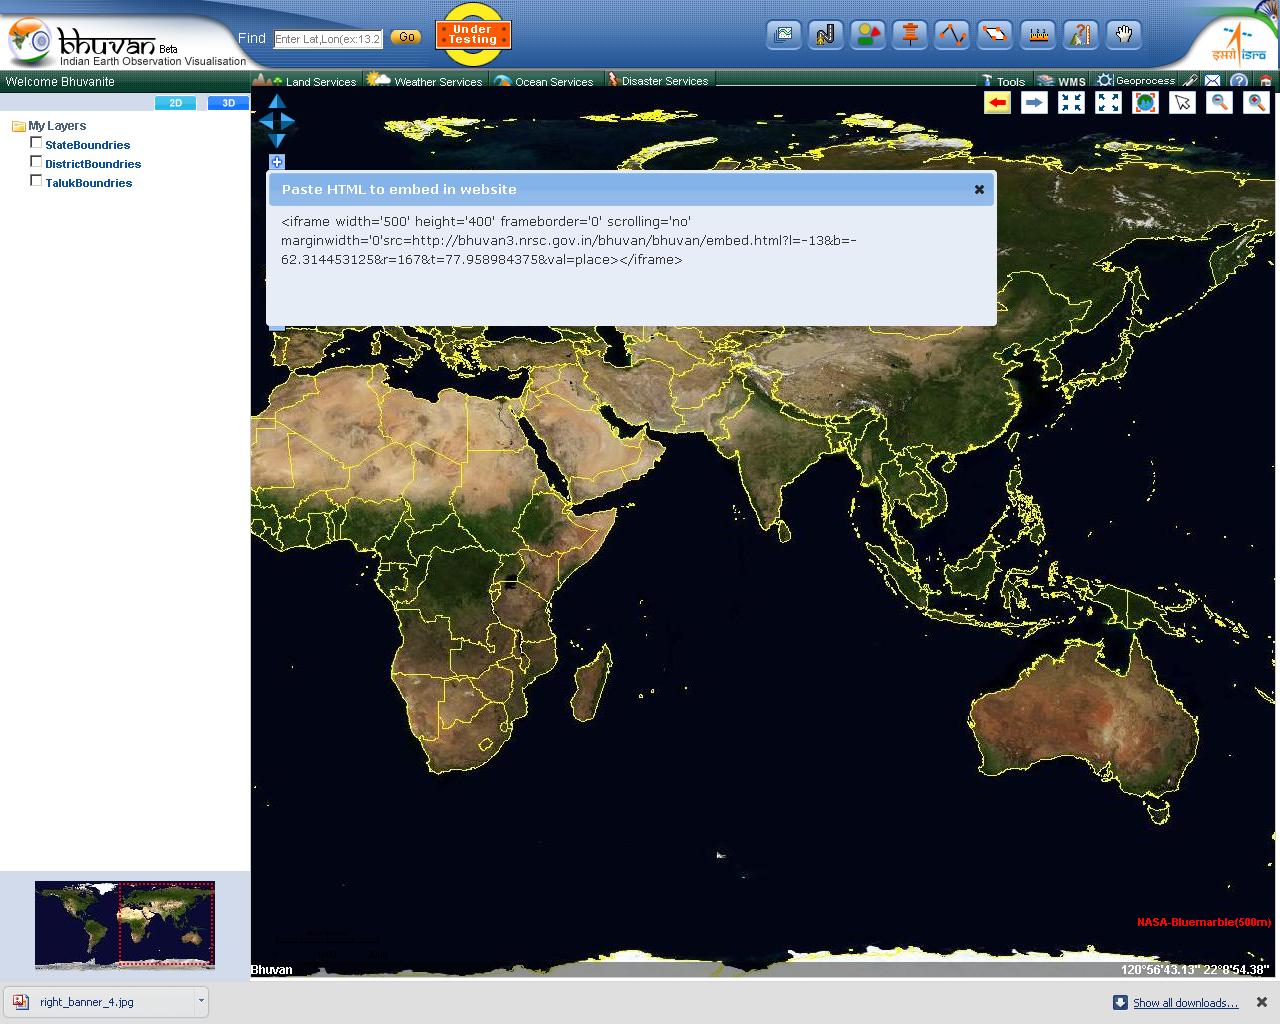
Task: Pan map left with the left arrow
Action: pos(265,121)
